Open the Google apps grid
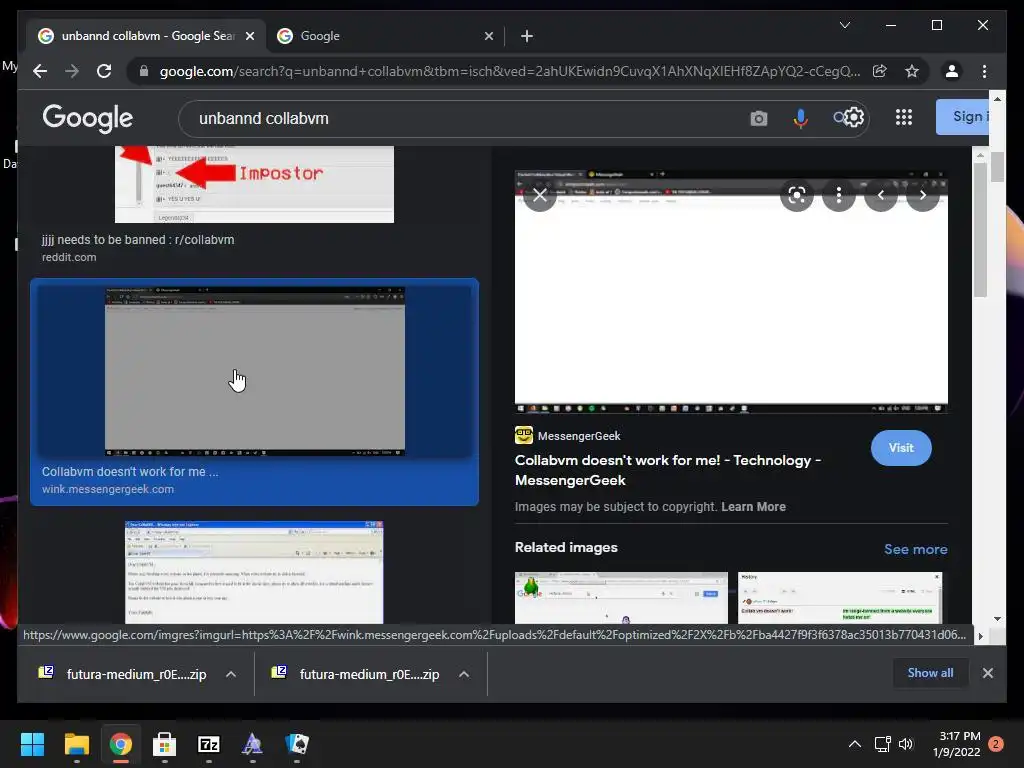The height and width of the screenshot is (768, 1024). pos(904,118)
